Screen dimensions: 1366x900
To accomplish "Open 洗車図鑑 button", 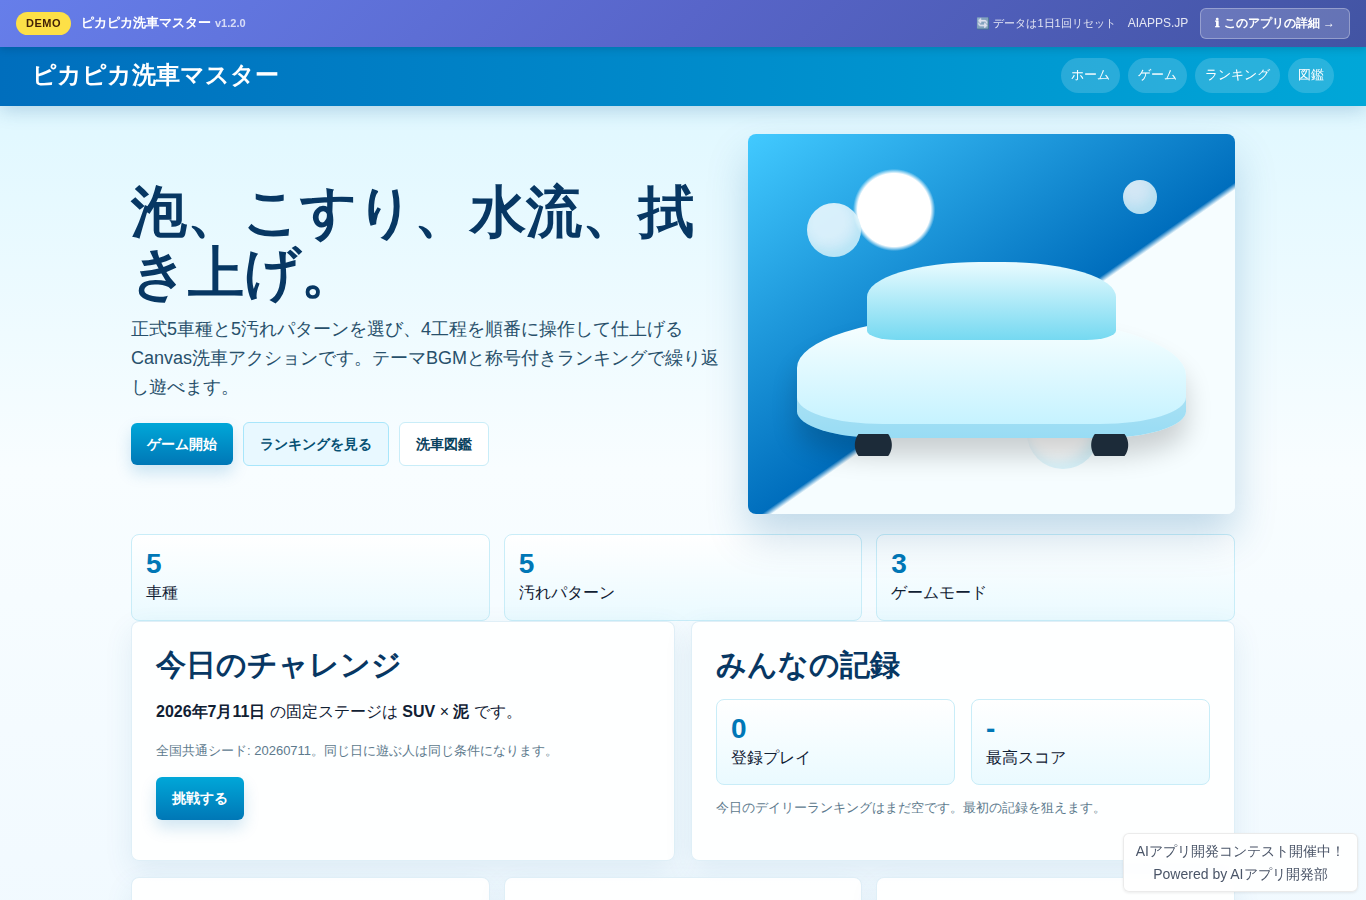I will (x=444, y=444).
